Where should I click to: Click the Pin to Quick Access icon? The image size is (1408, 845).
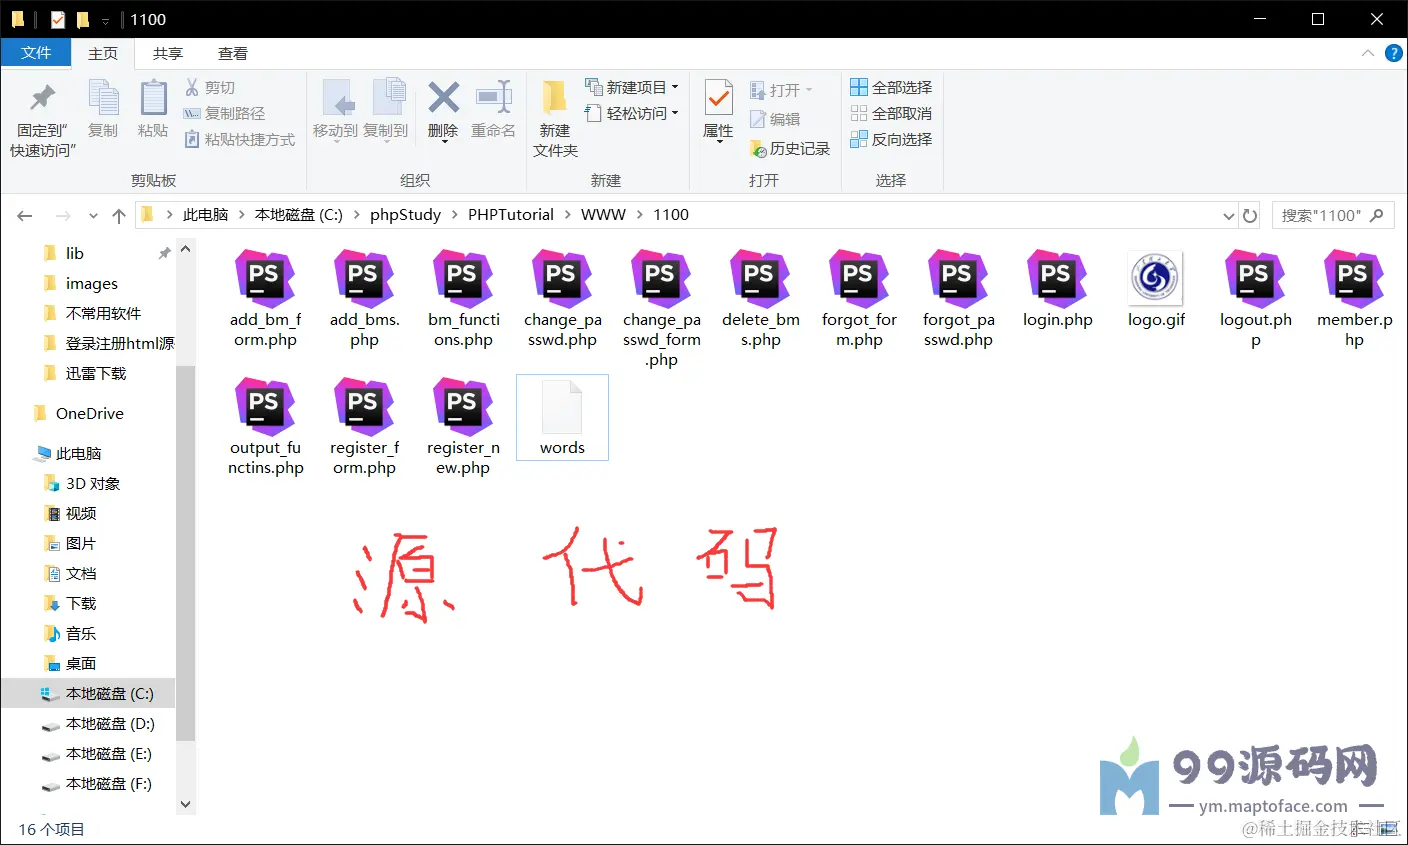(x=42, y=98)
